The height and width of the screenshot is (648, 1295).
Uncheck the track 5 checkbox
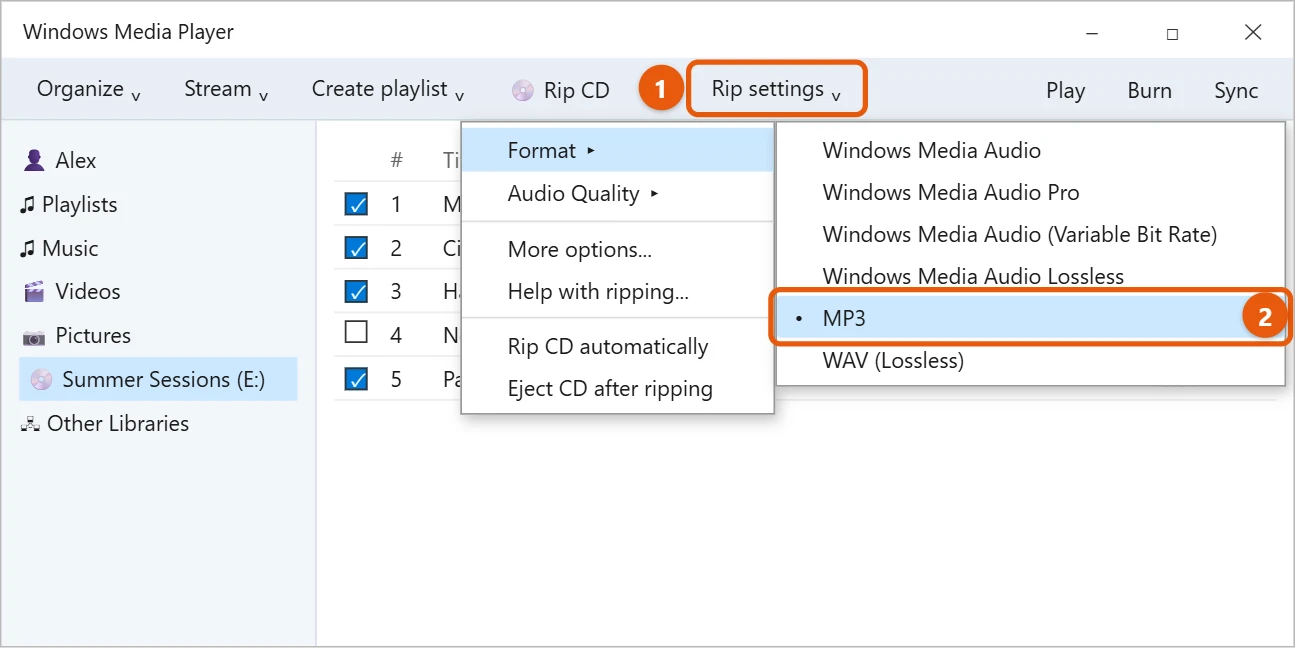356,379
